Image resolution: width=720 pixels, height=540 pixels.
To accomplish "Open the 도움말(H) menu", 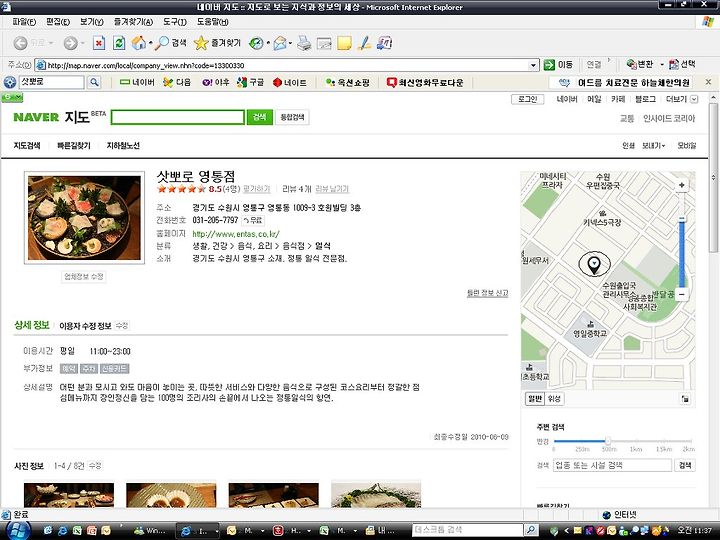I will 213,22.
